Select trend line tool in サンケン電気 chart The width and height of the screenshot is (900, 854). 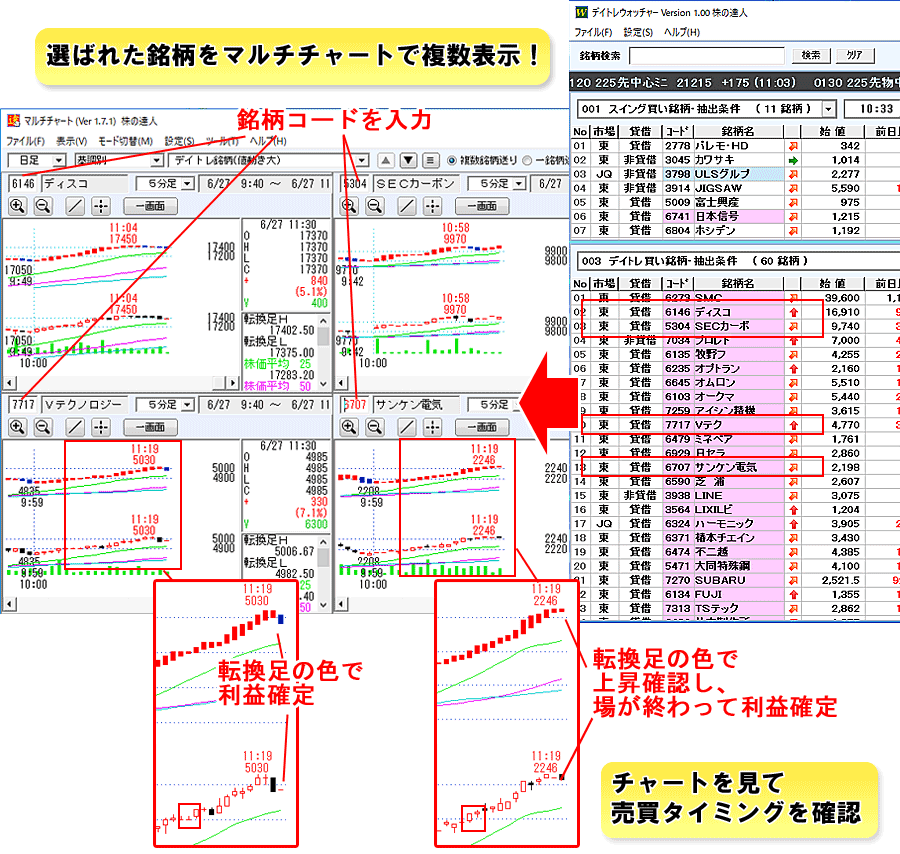pos(406,427)
